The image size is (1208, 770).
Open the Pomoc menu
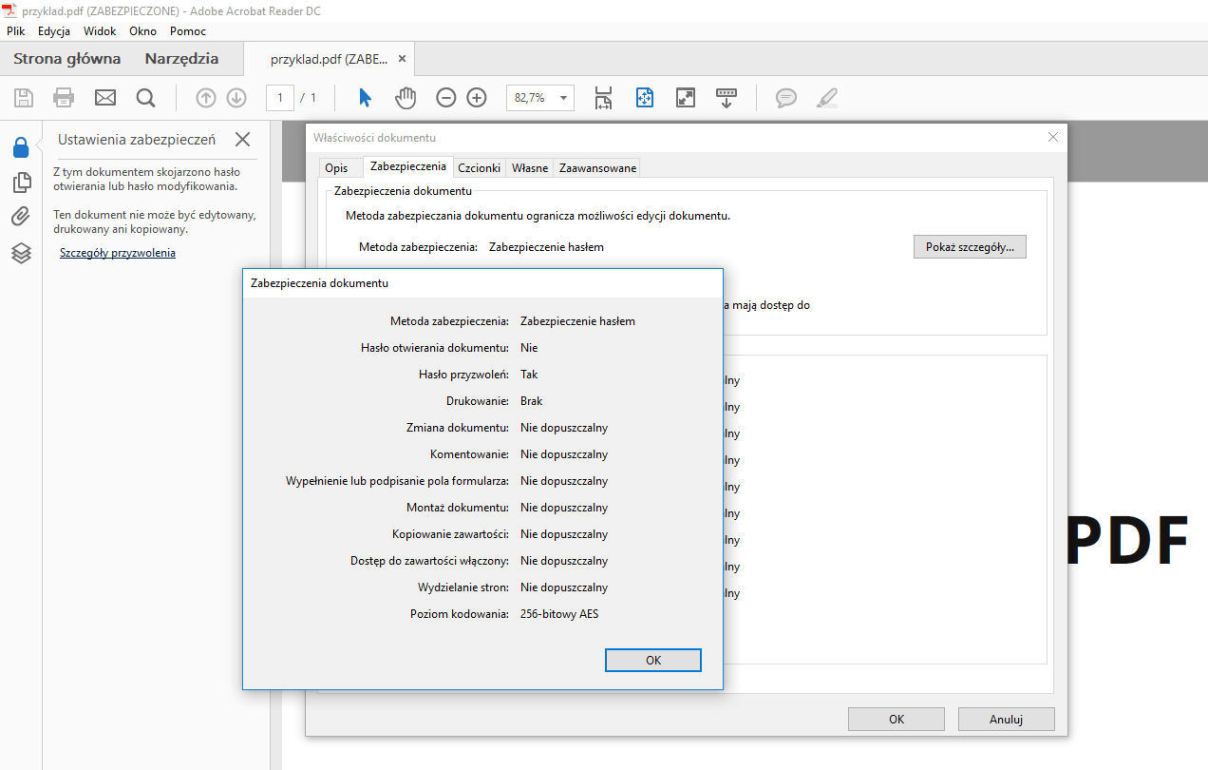[187, 31]
